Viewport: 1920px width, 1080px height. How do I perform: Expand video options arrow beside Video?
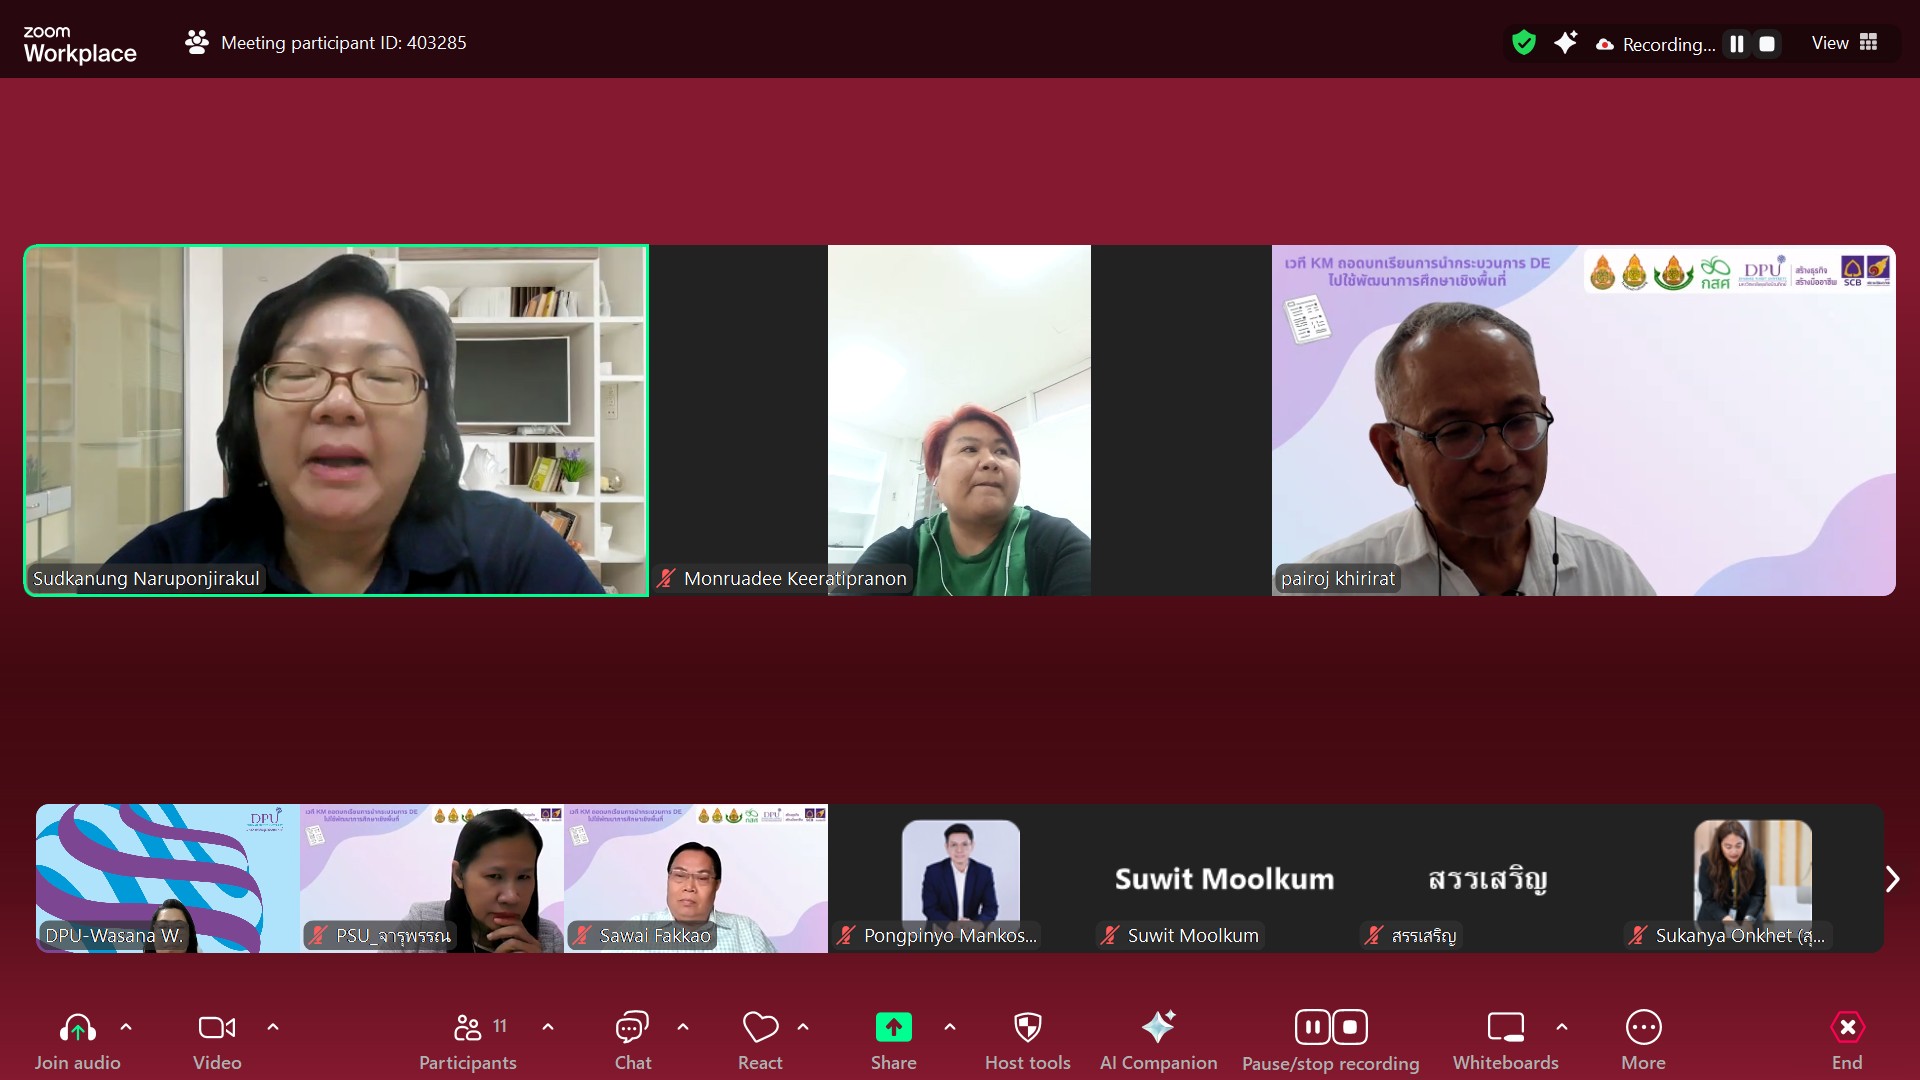point(273,1027)
